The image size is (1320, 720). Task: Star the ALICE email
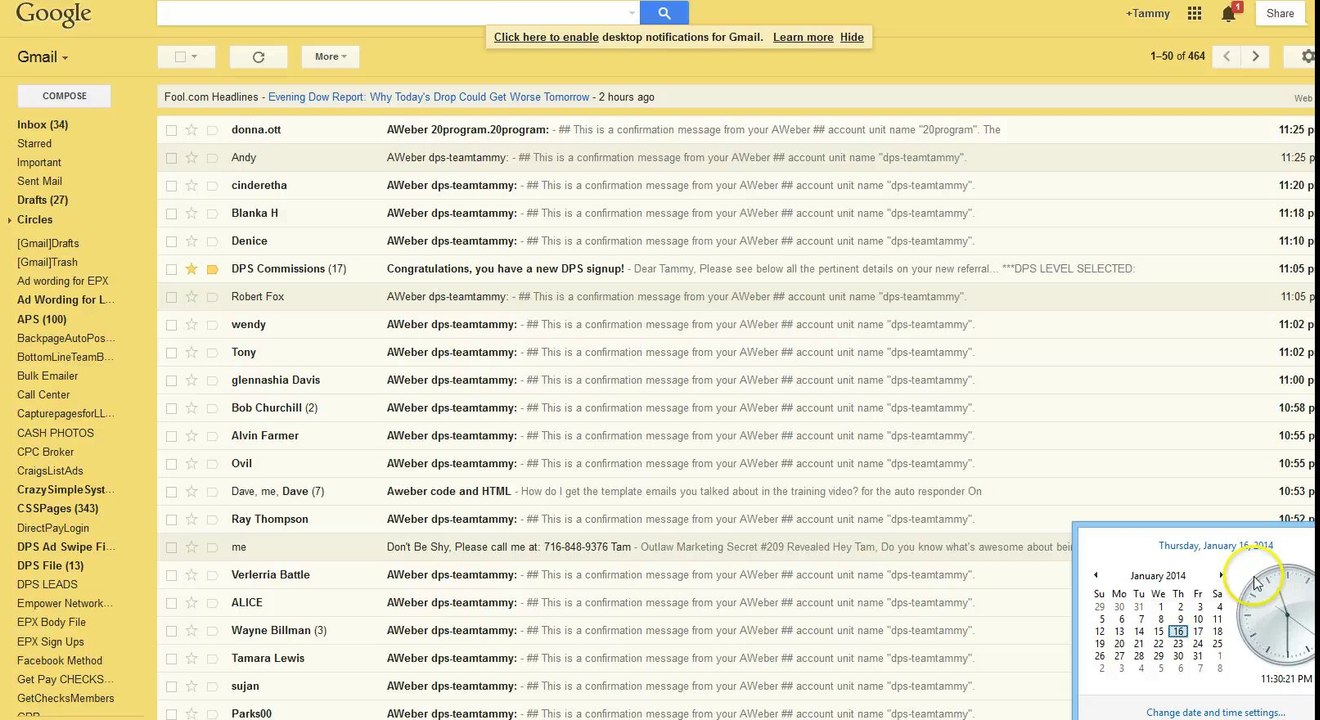[x=191, y=603]
